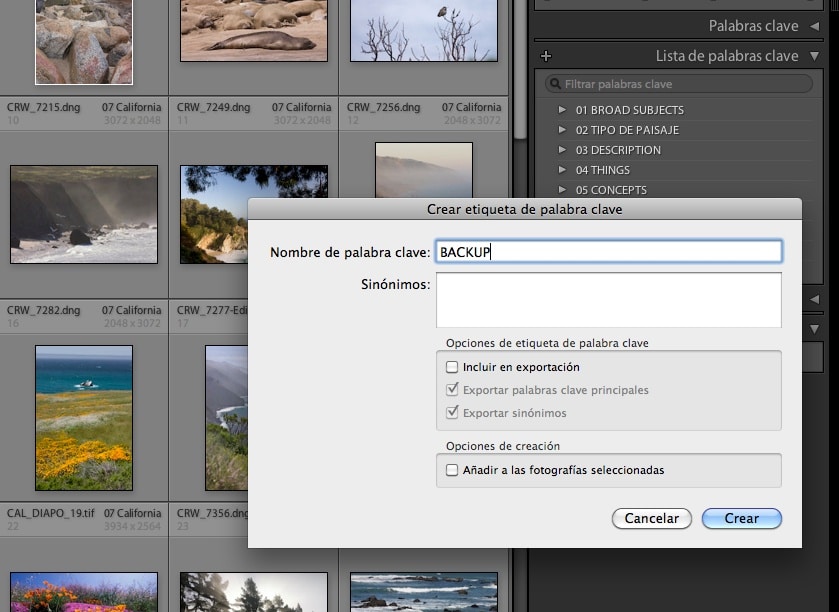The height and width of the screenshot is (612, 839).
Task: Expand the Palabras clave panel triangle
Action: [814, 26]
